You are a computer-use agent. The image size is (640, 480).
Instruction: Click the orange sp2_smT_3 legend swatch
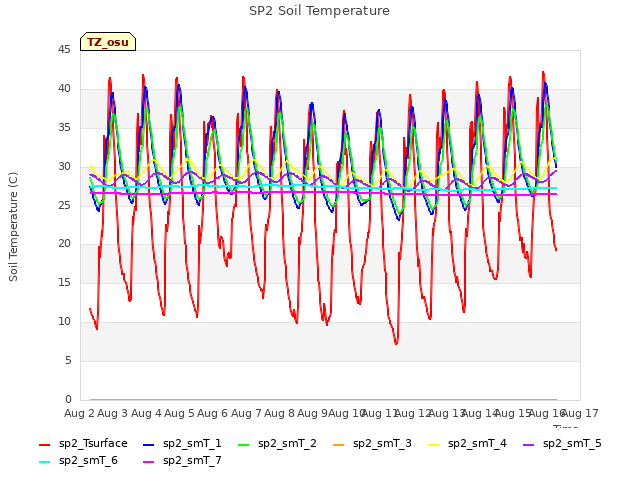pos(338,444)
